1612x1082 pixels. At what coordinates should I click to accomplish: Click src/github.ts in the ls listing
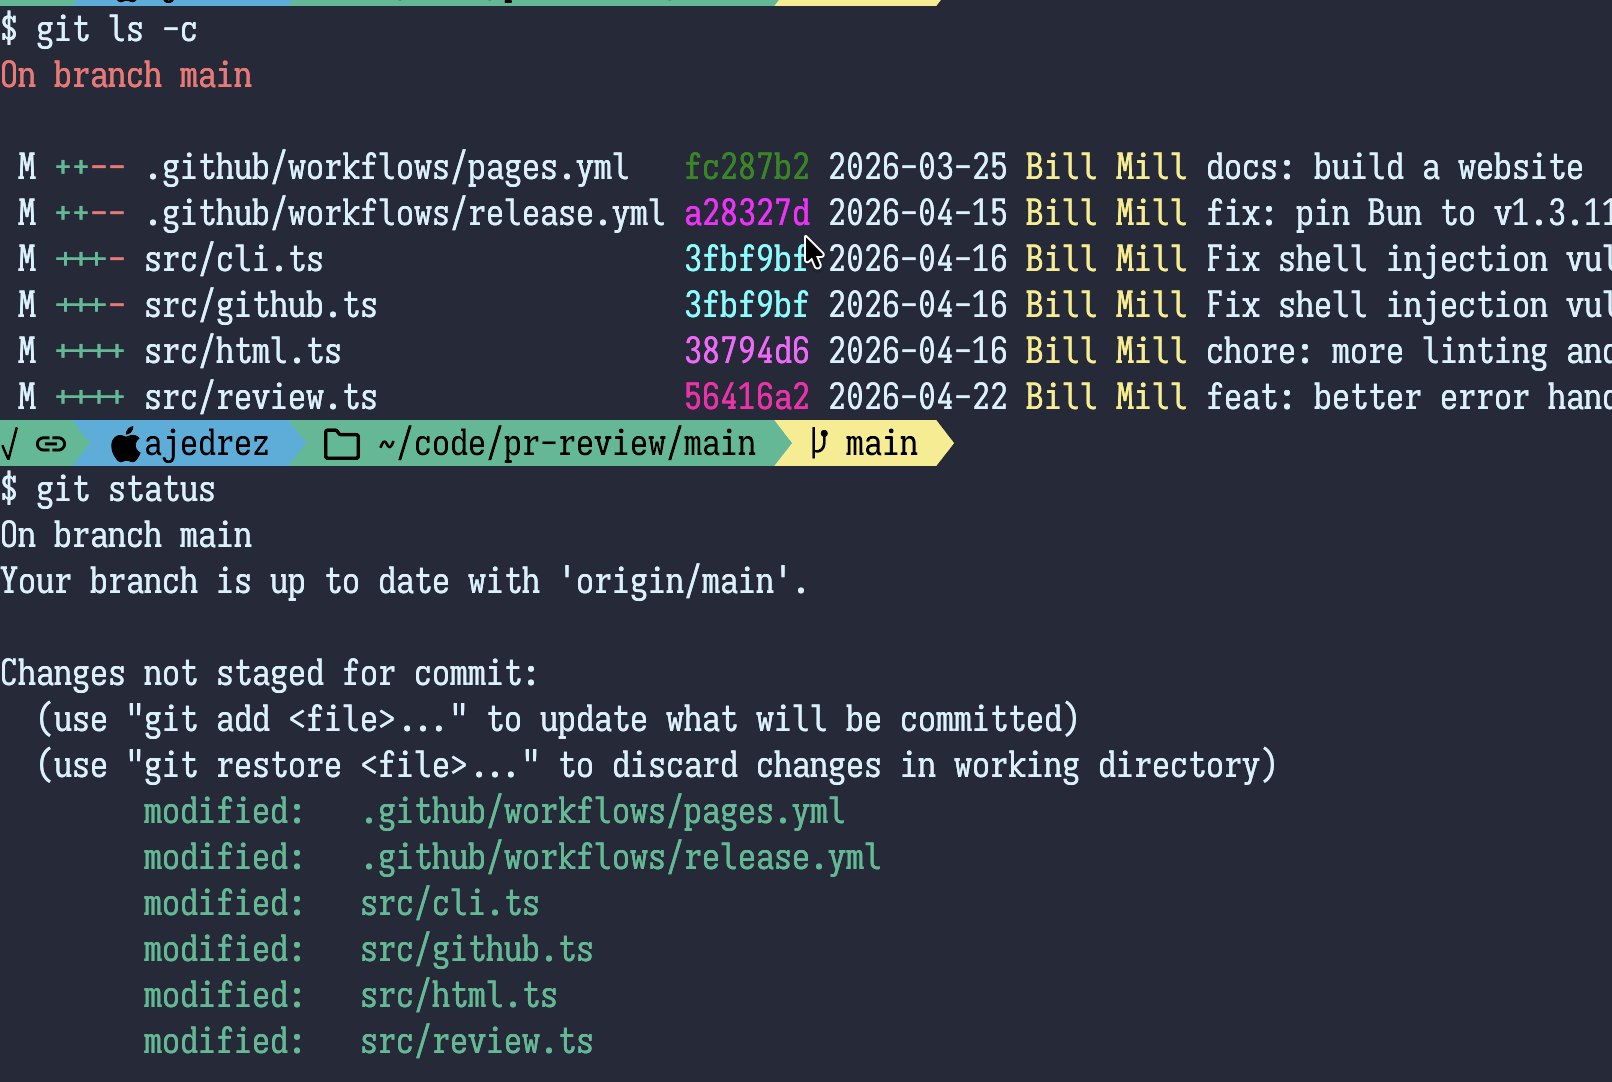point(260,306)
